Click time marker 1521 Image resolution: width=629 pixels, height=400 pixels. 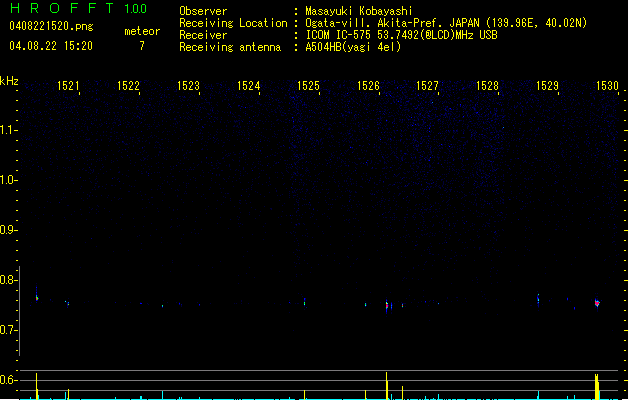68,86
